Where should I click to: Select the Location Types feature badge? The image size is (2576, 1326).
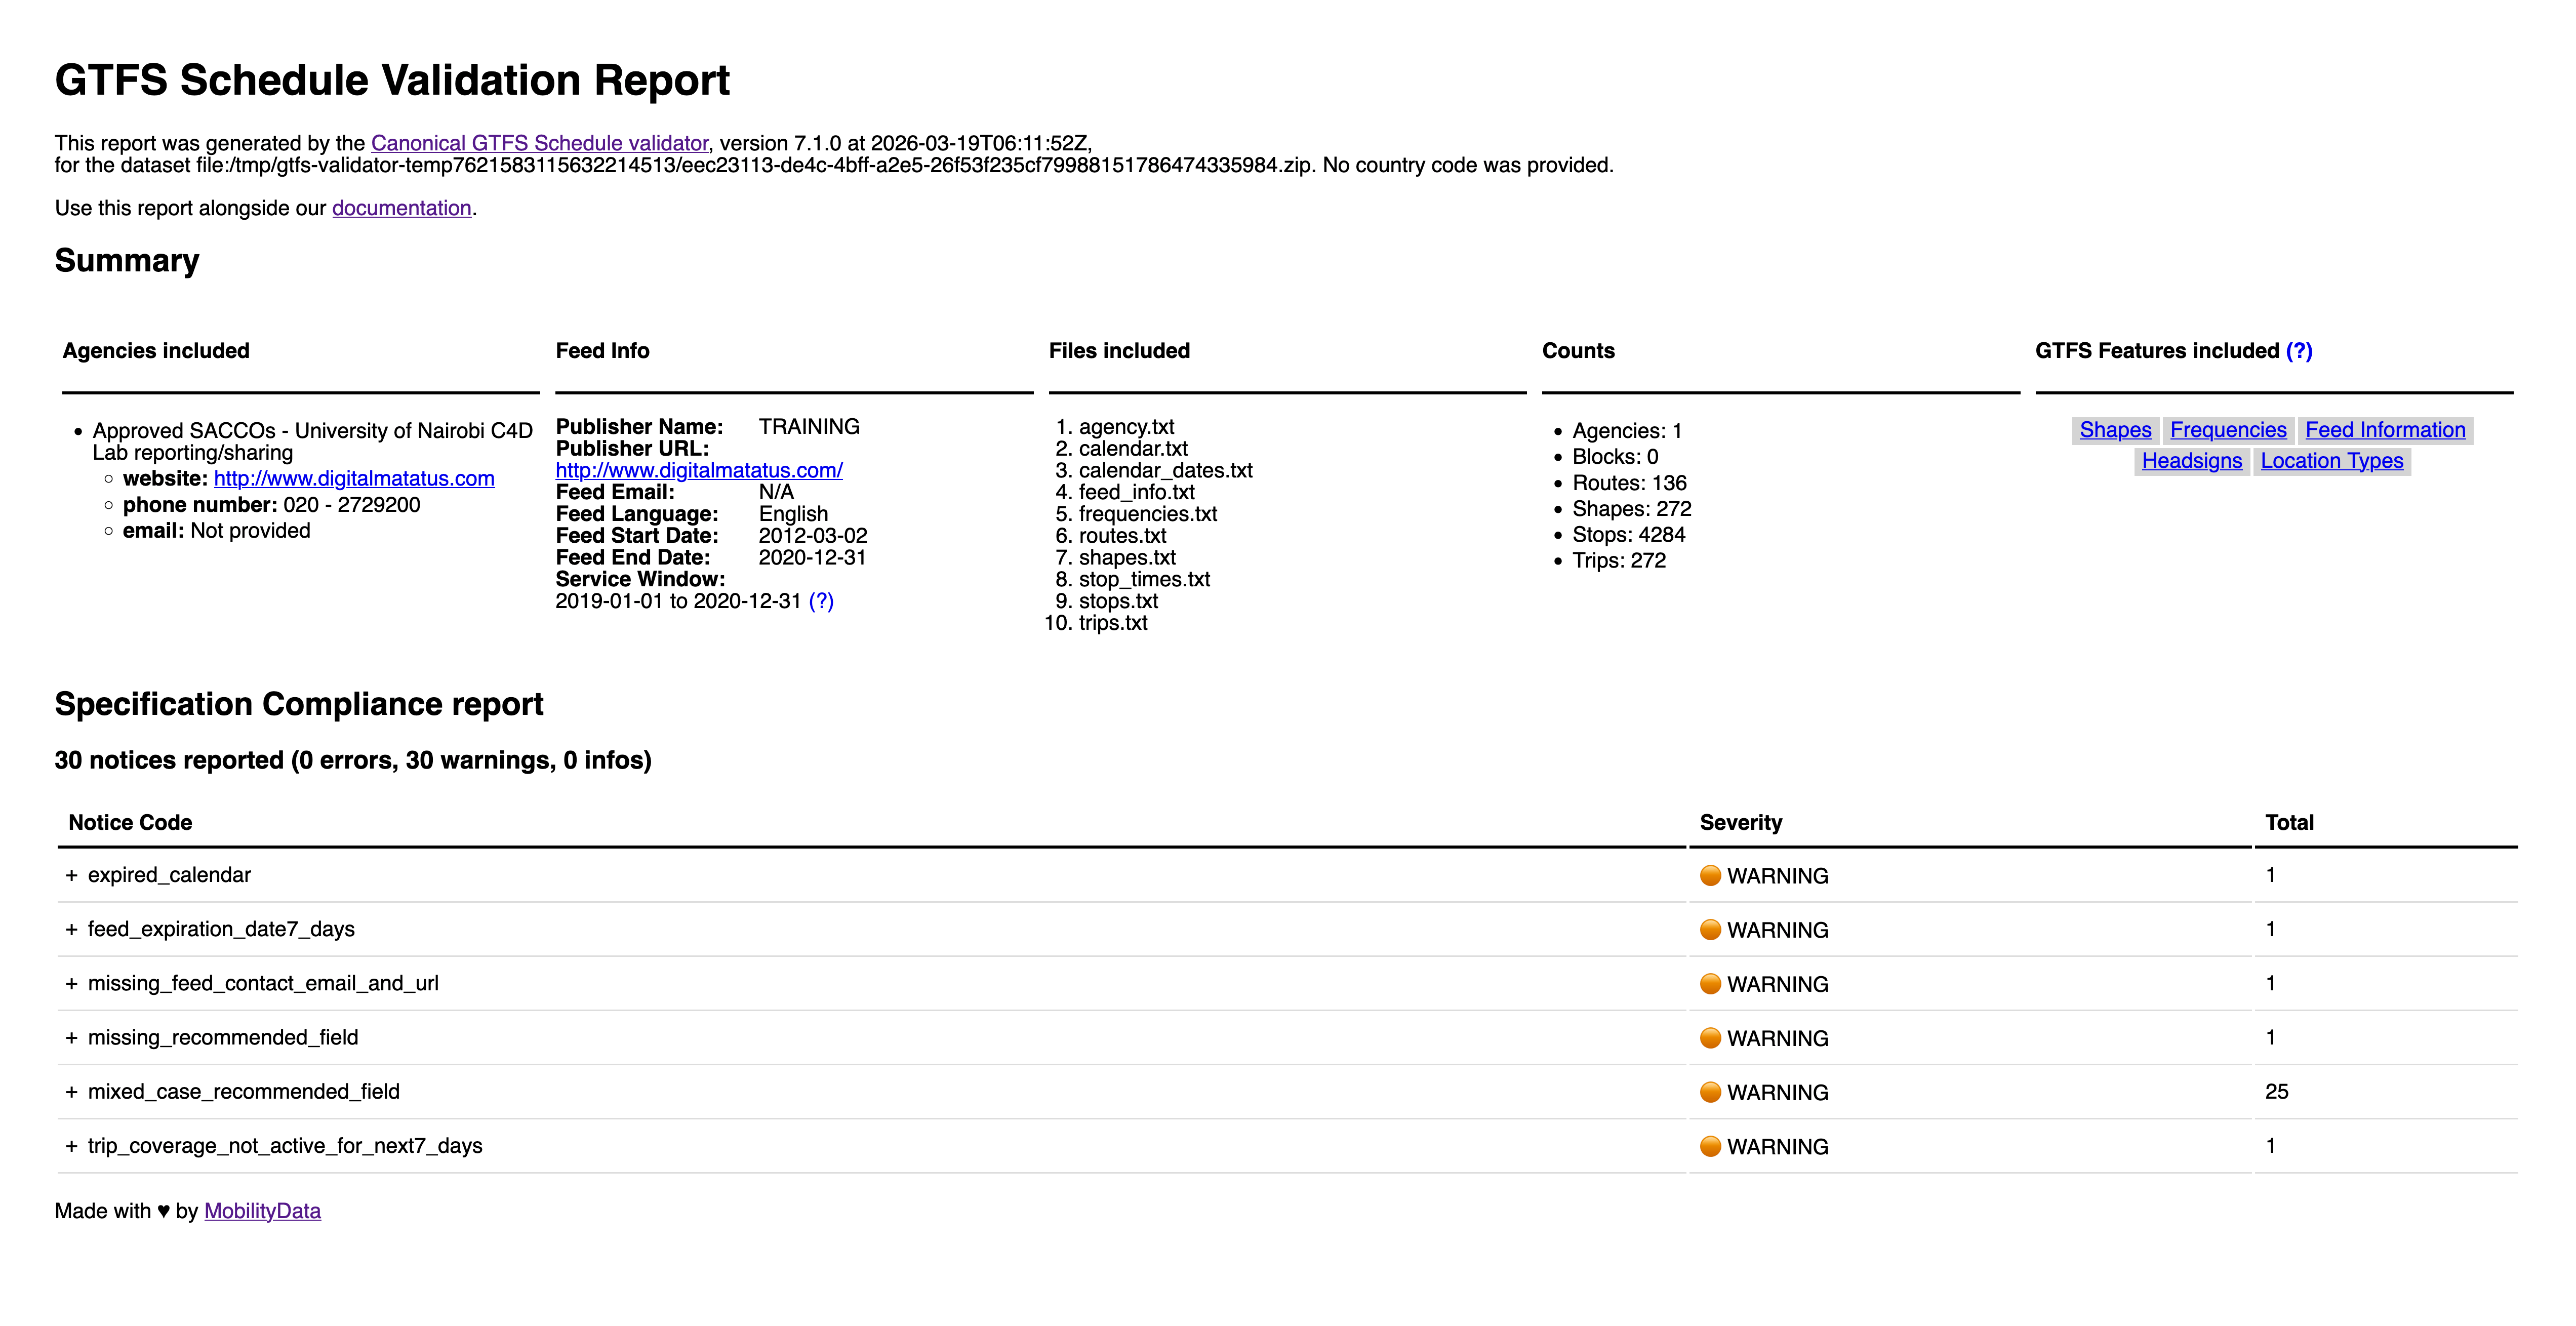click(x=2331, y=460)
